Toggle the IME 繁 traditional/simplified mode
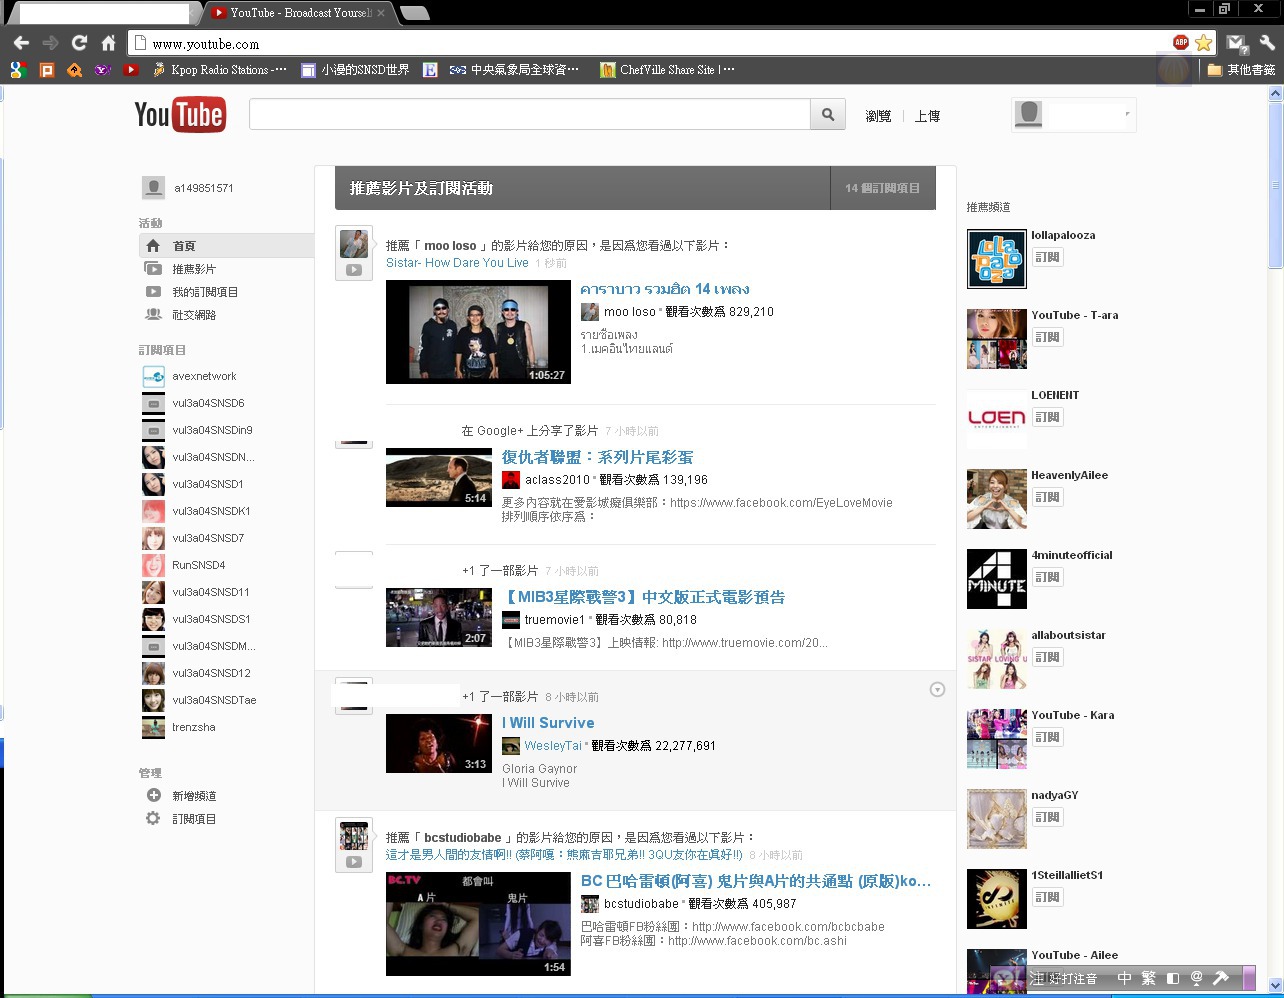 tap(1148, 977)
